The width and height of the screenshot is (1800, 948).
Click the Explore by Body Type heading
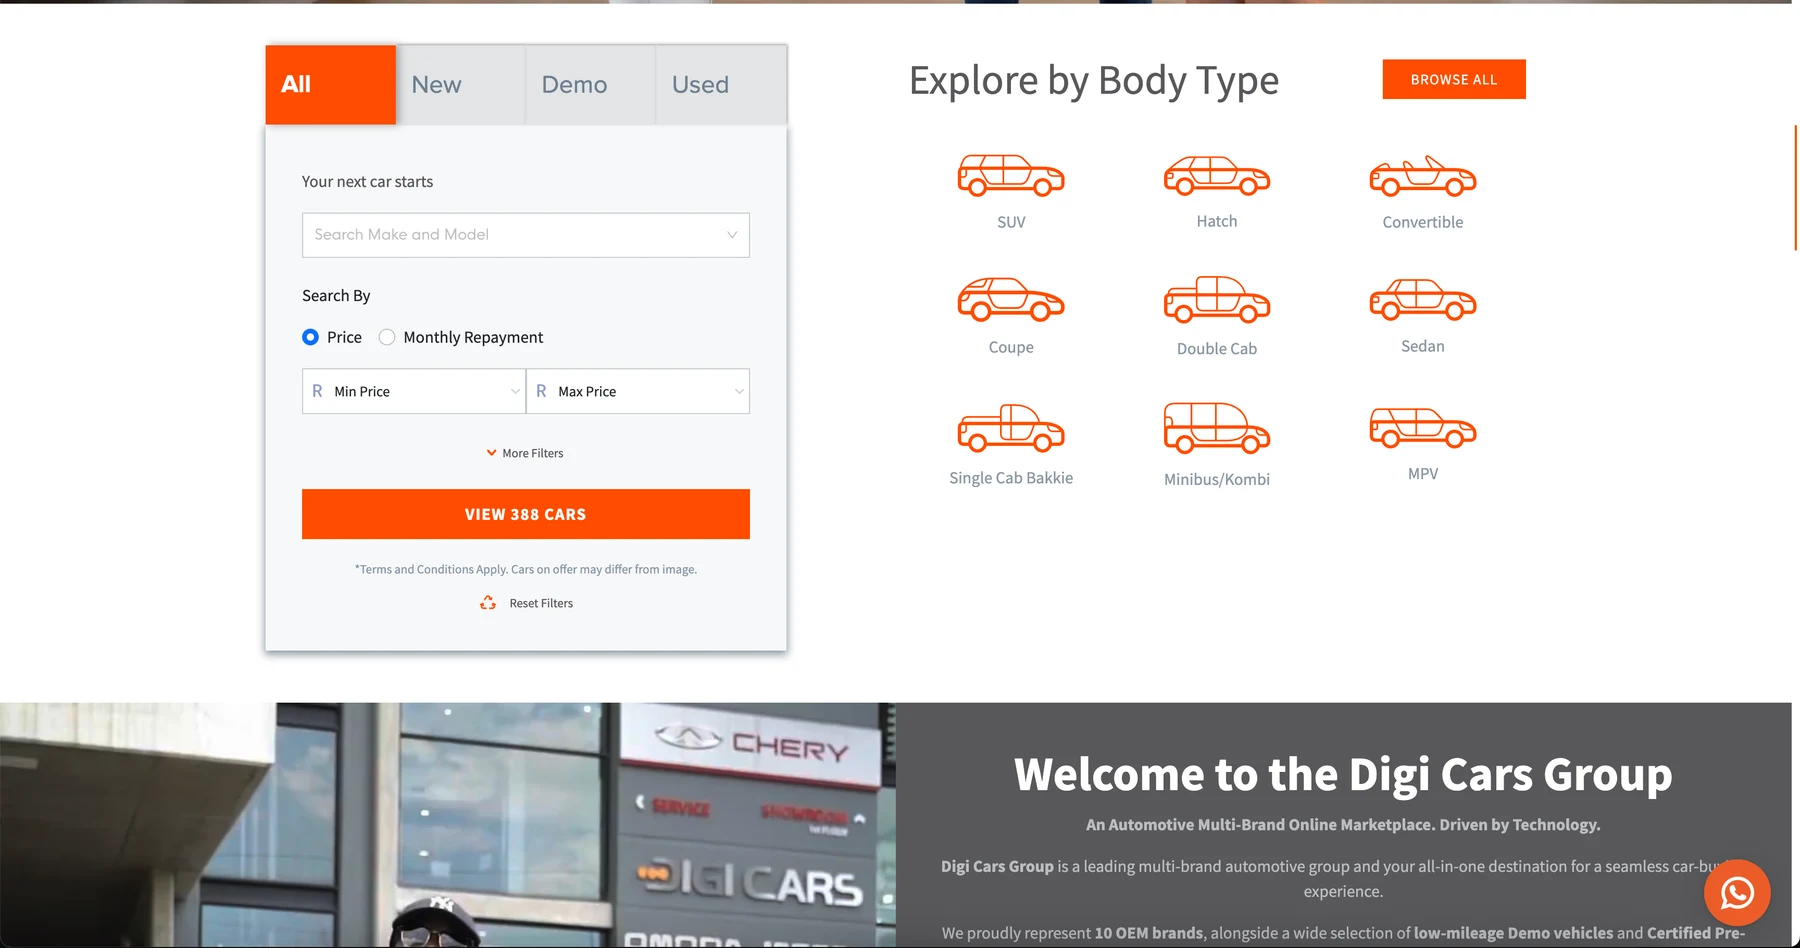coord(1094,81)
